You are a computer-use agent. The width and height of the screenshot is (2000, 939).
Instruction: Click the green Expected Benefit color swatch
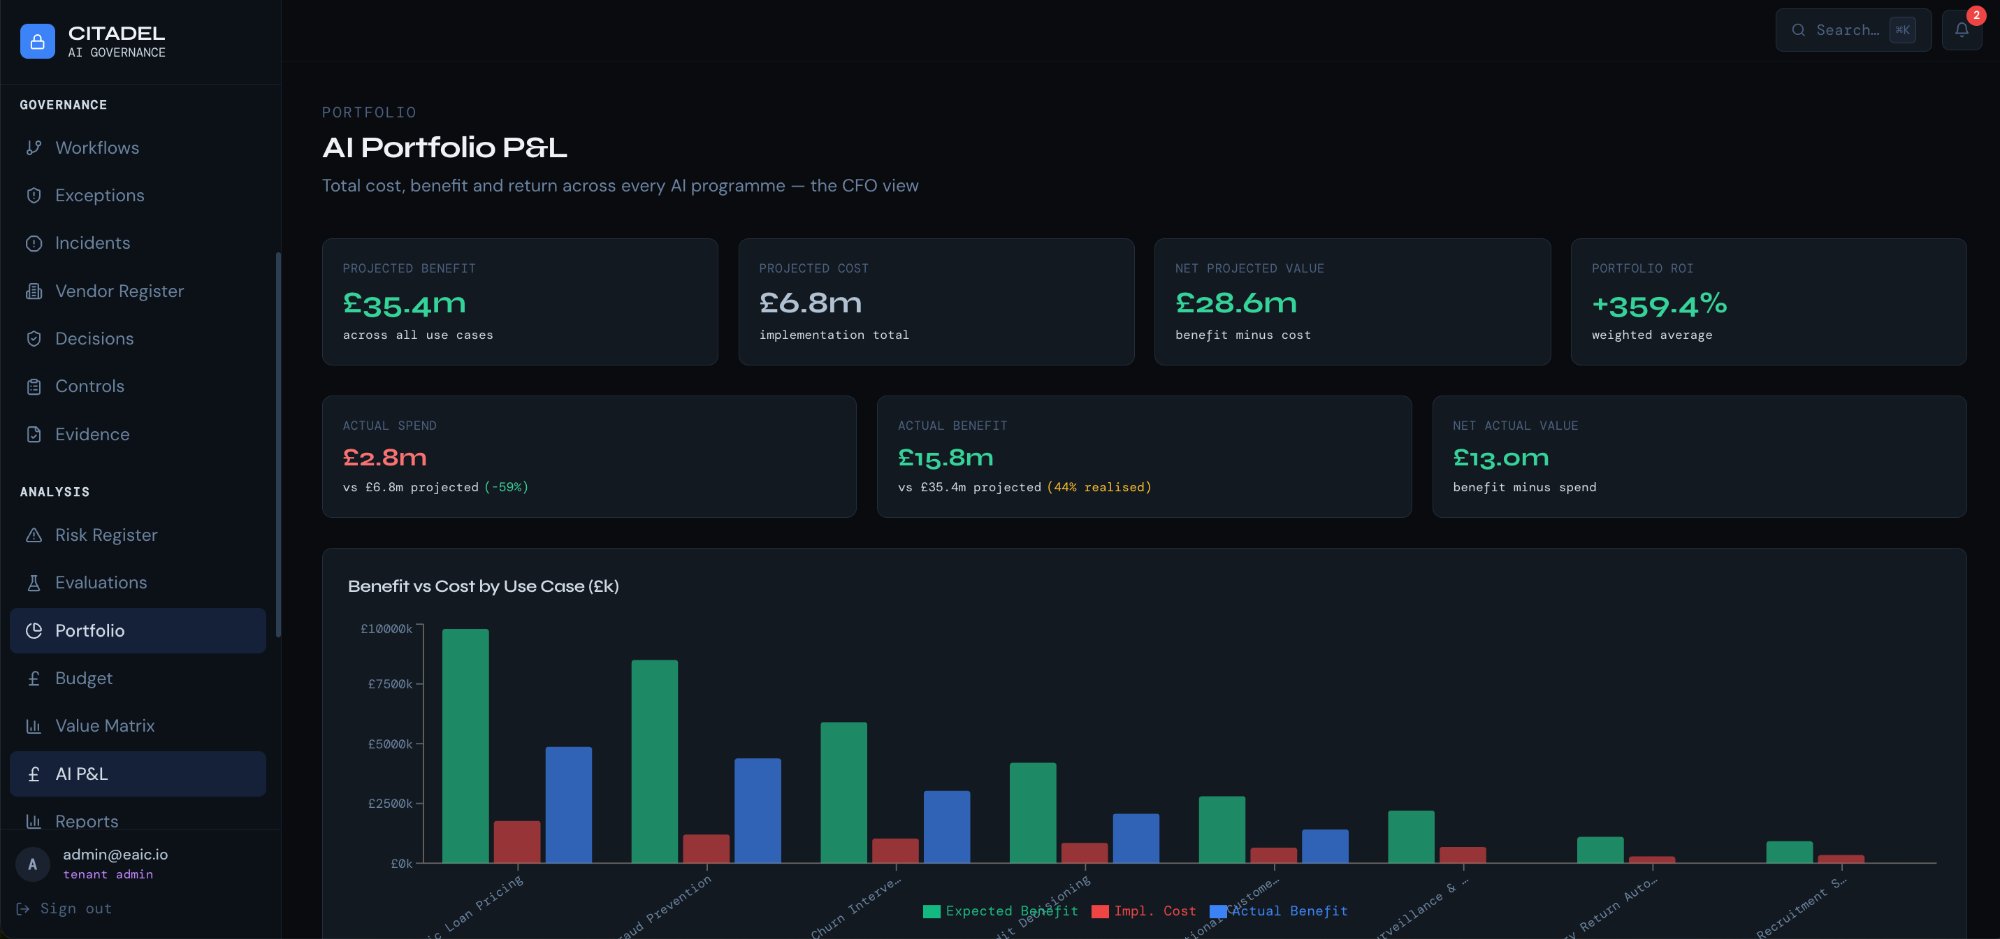[930, 911]
